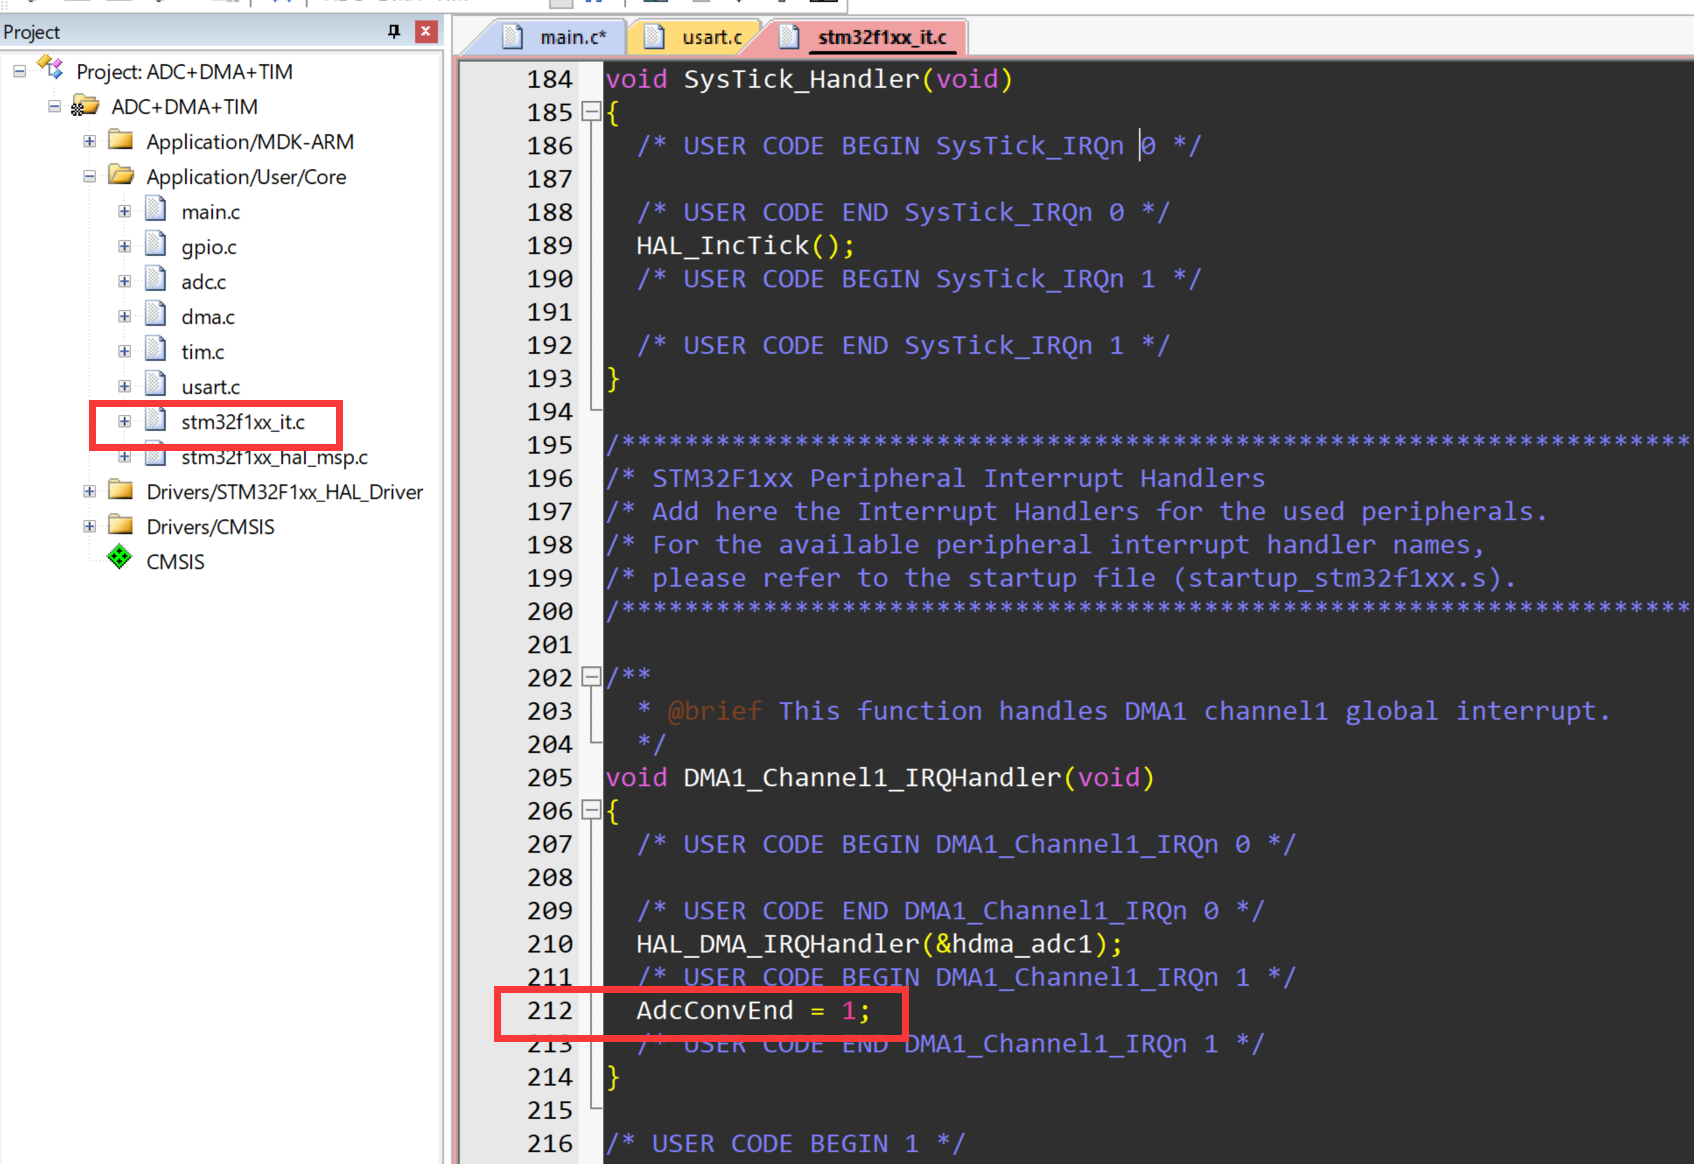Select the Drivers/STM32F1xx_HAL_Driver folder label
This screenshot has height=1164, width=1694.
(284, 492)
